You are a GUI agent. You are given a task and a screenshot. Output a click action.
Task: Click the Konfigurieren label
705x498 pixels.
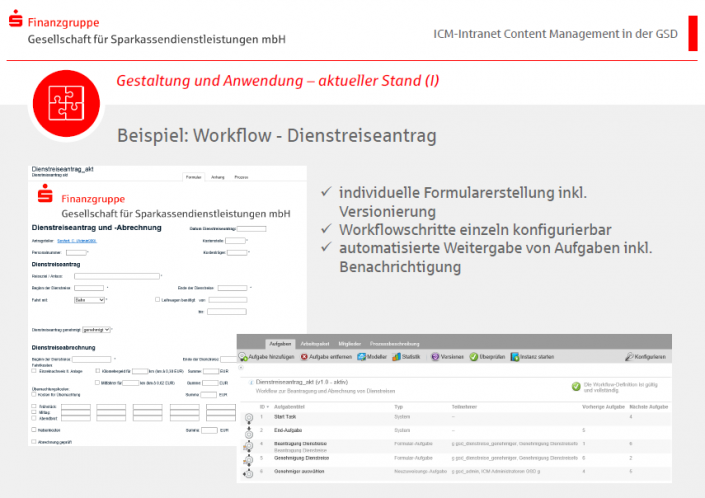[x=650, y=357]
